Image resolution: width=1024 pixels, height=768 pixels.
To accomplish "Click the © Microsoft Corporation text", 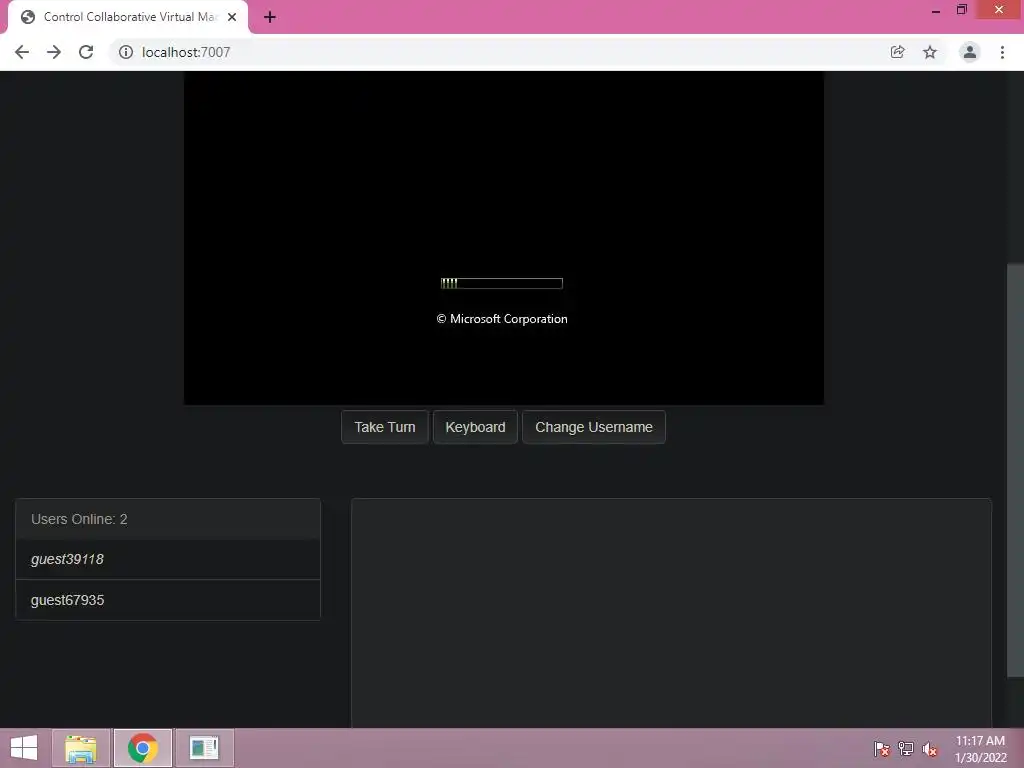I will 502,319.
